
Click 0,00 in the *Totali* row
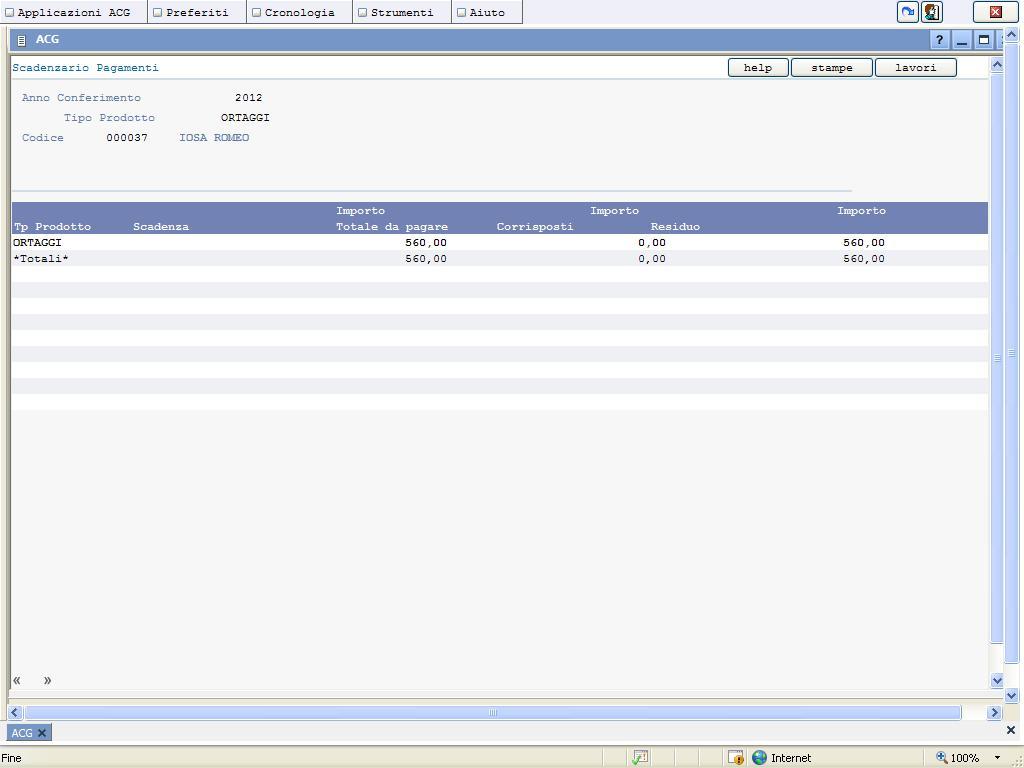point(652,259)
